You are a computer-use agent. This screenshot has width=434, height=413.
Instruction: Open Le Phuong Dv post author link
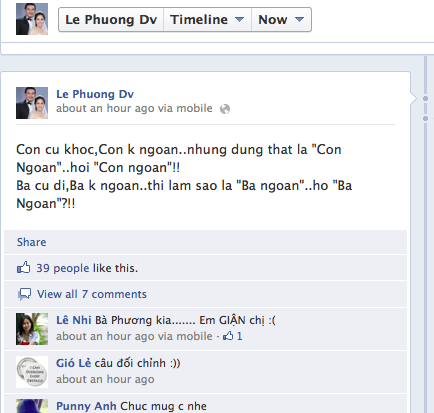(95, 94)
